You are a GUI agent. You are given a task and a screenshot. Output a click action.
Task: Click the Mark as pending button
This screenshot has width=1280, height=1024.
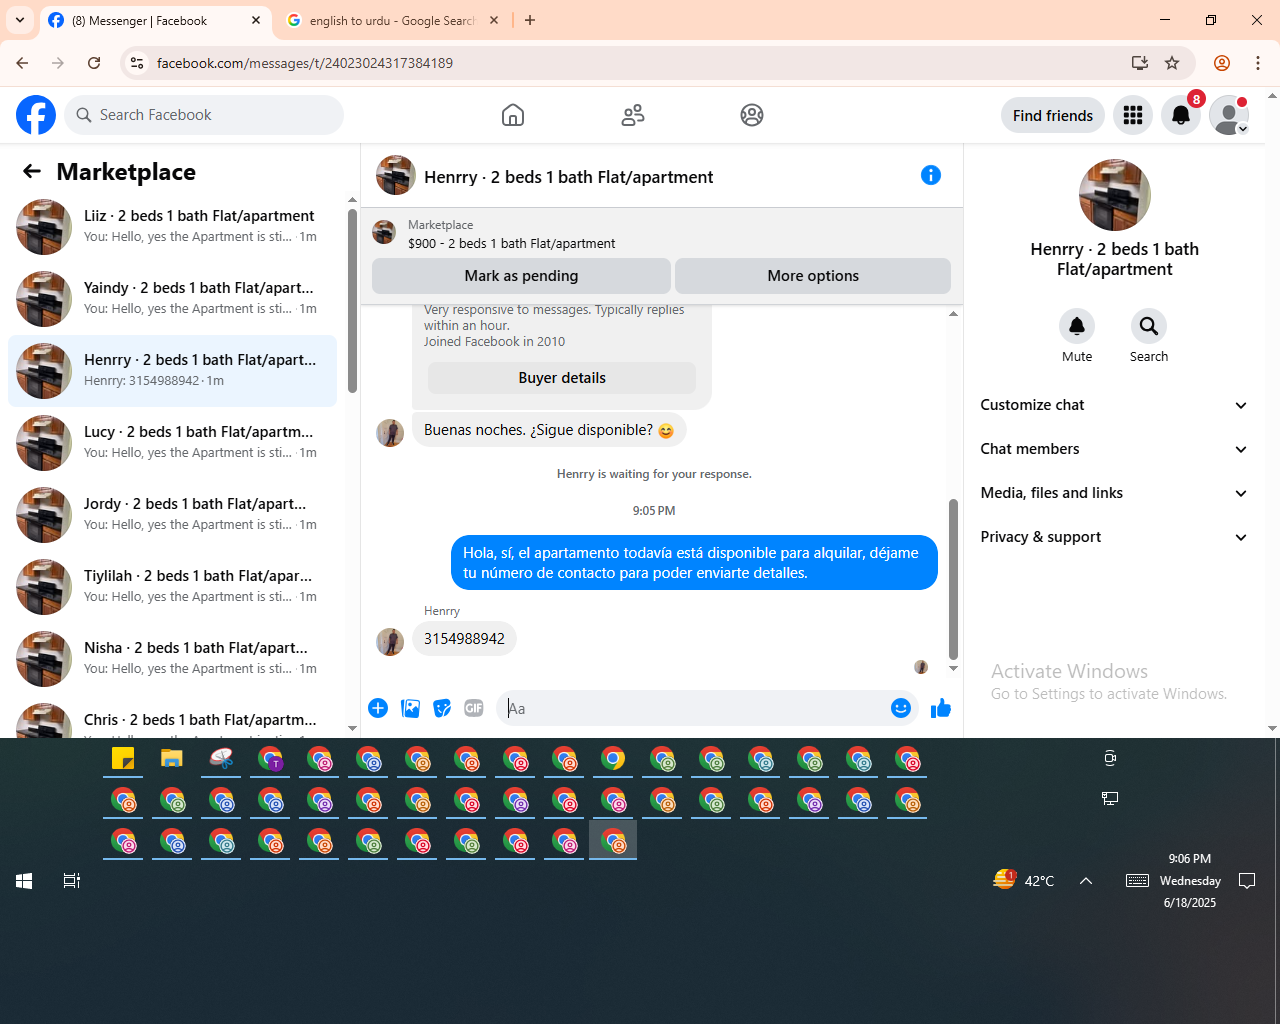521,276
